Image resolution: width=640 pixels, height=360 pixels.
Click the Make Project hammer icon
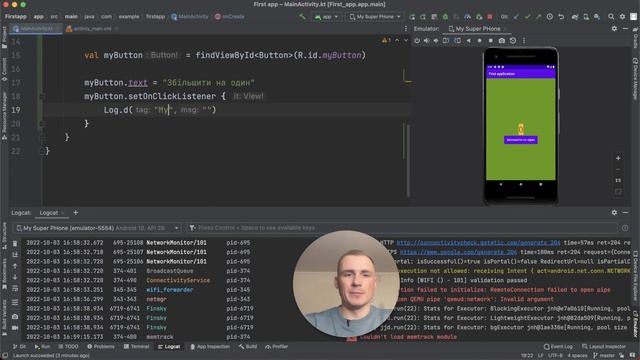tap(302, 17)
